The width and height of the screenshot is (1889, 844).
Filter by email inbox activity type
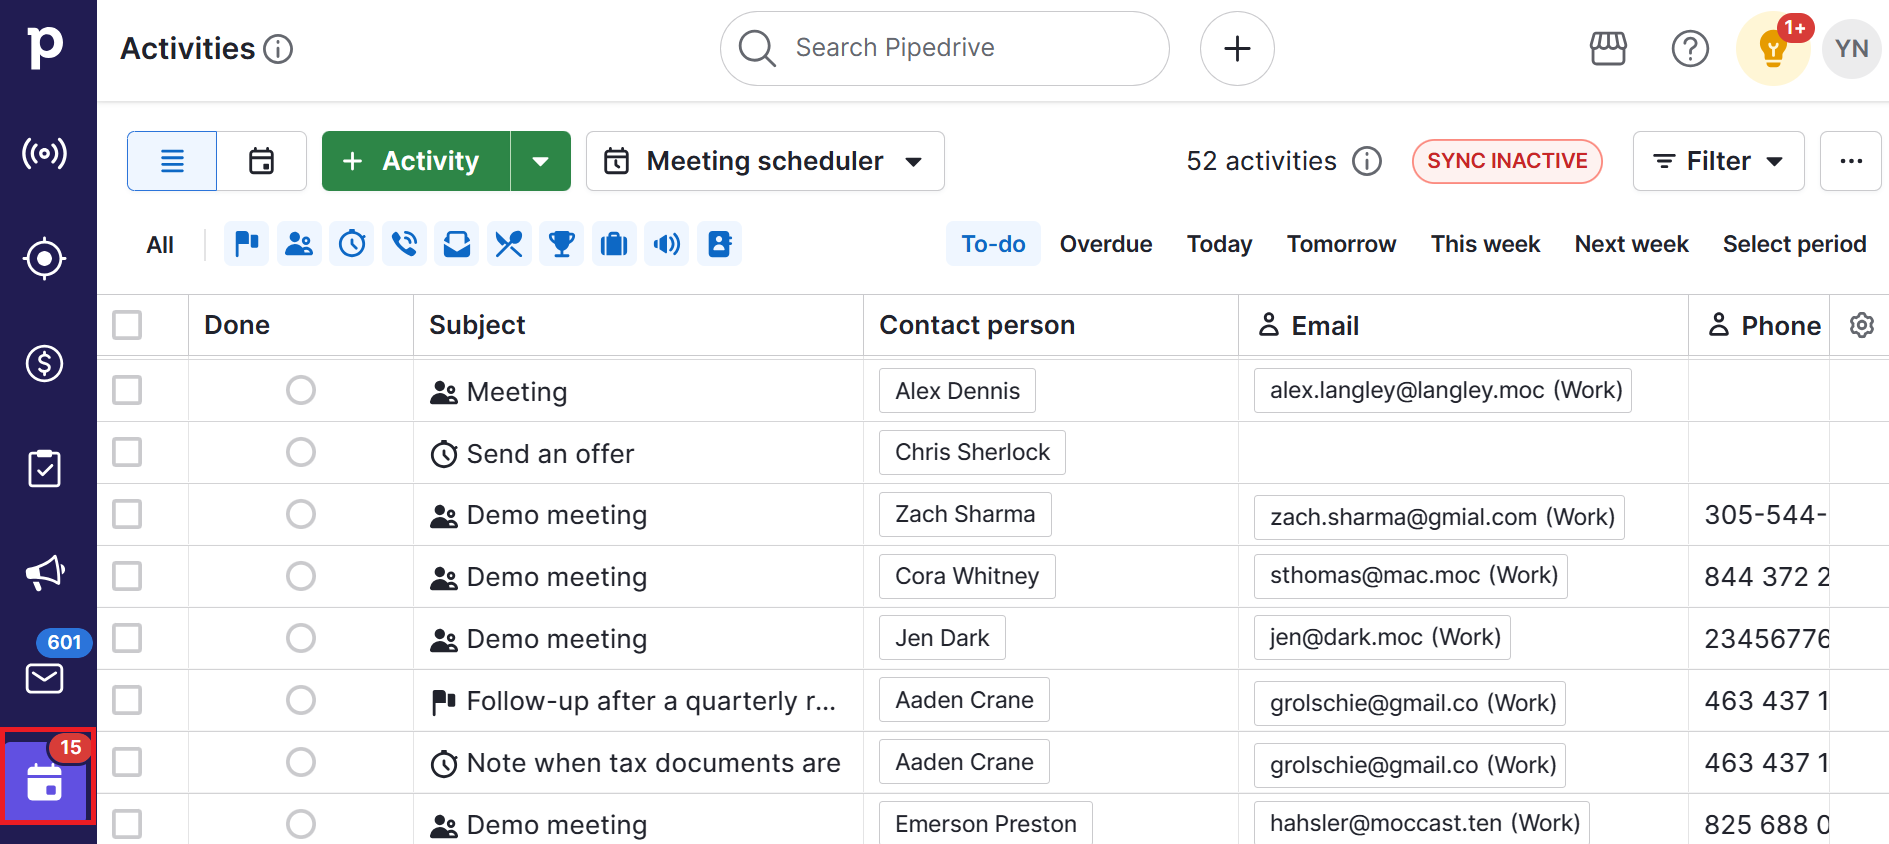[x=457, y=244]
